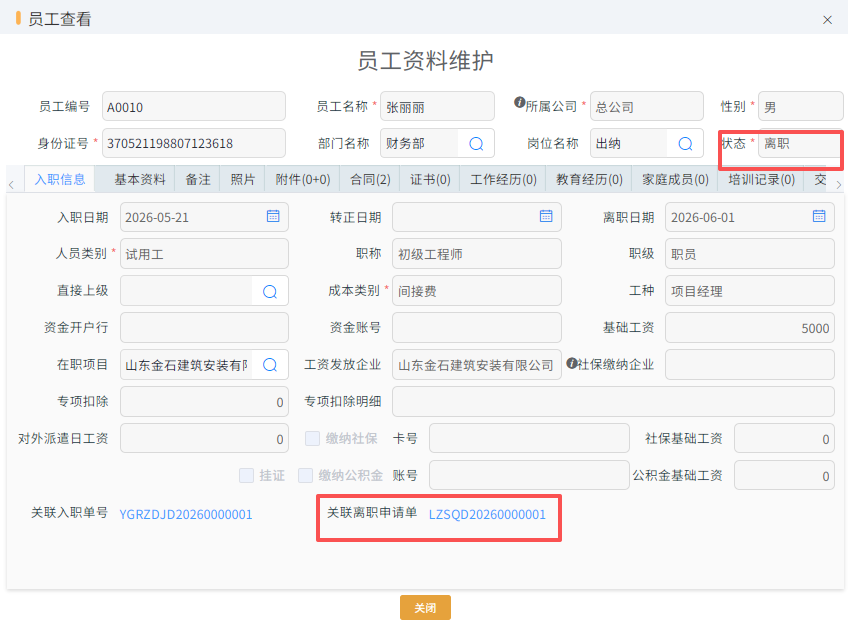This screenshot has height=624, width=848.
Task: Open the 照片 tab
Action: [x=243, y=180]
